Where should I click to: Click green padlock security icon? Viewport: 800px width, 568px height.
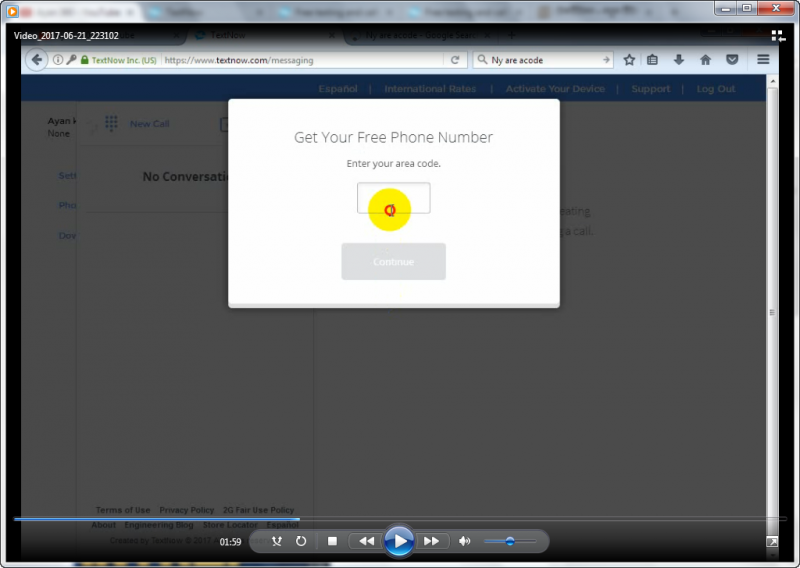click(x=85, y=60)
